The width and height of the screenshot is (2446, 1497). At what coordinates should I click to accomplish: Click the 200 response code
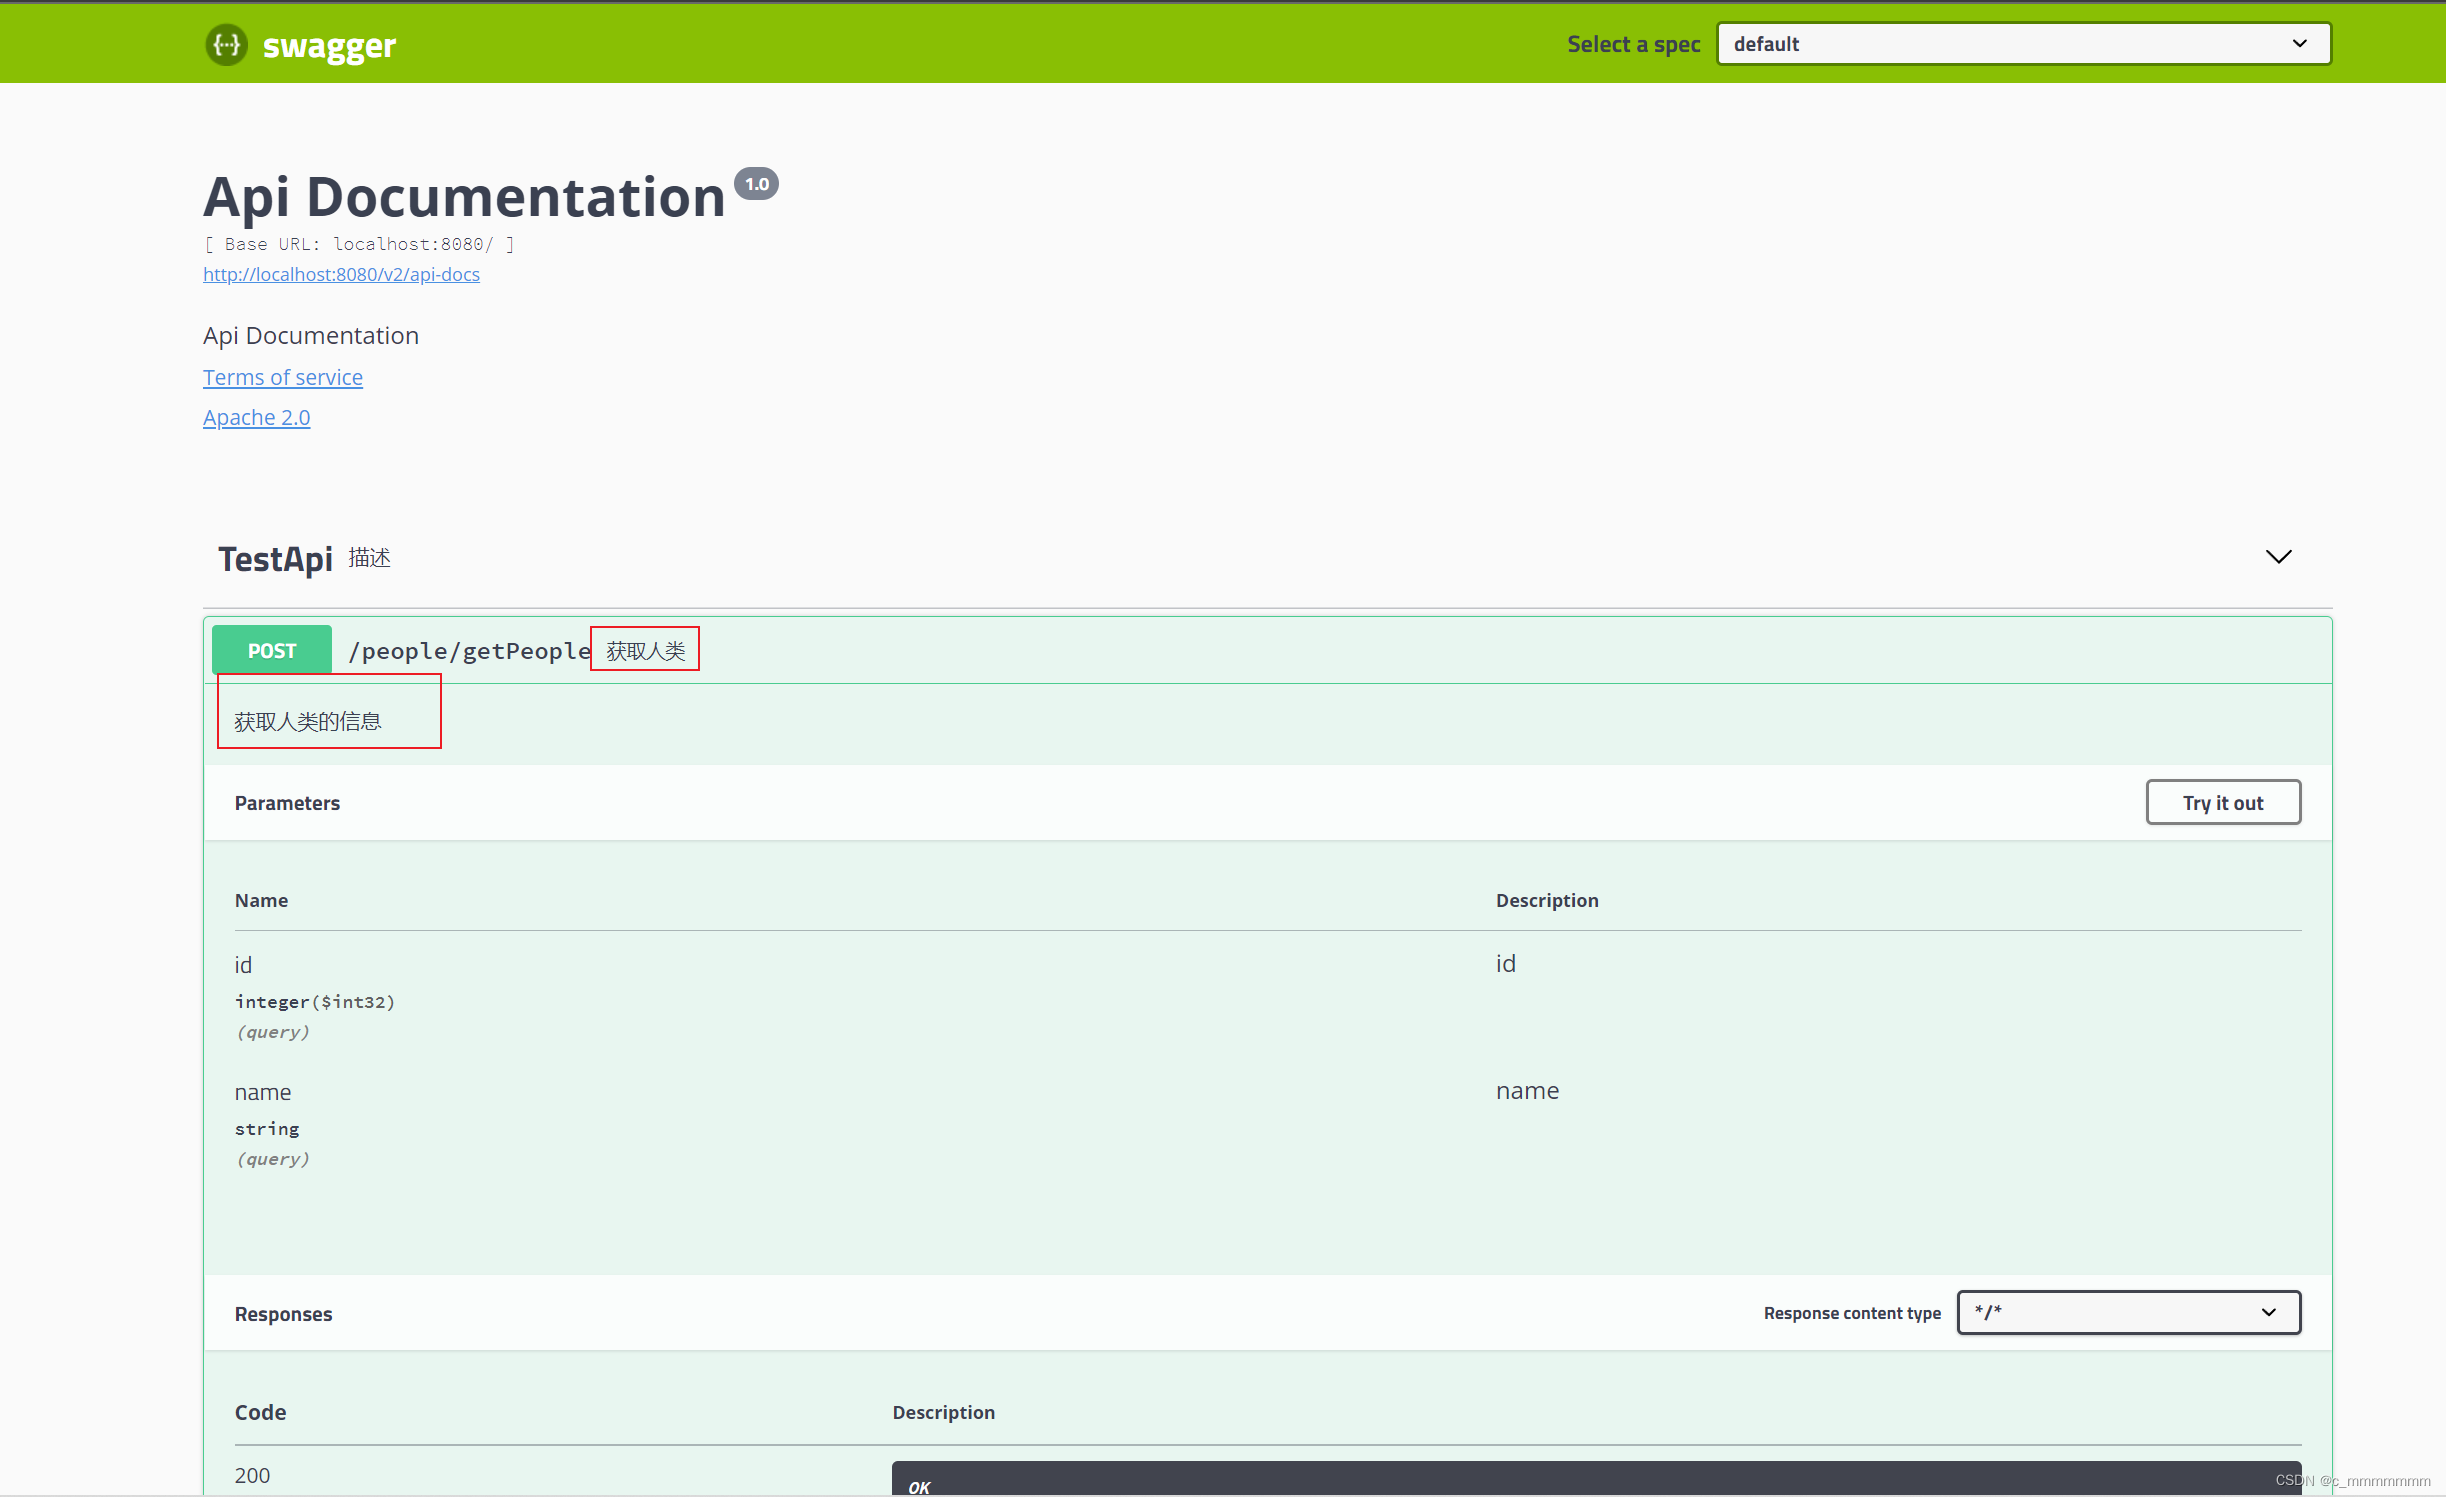pos(252,1475)
